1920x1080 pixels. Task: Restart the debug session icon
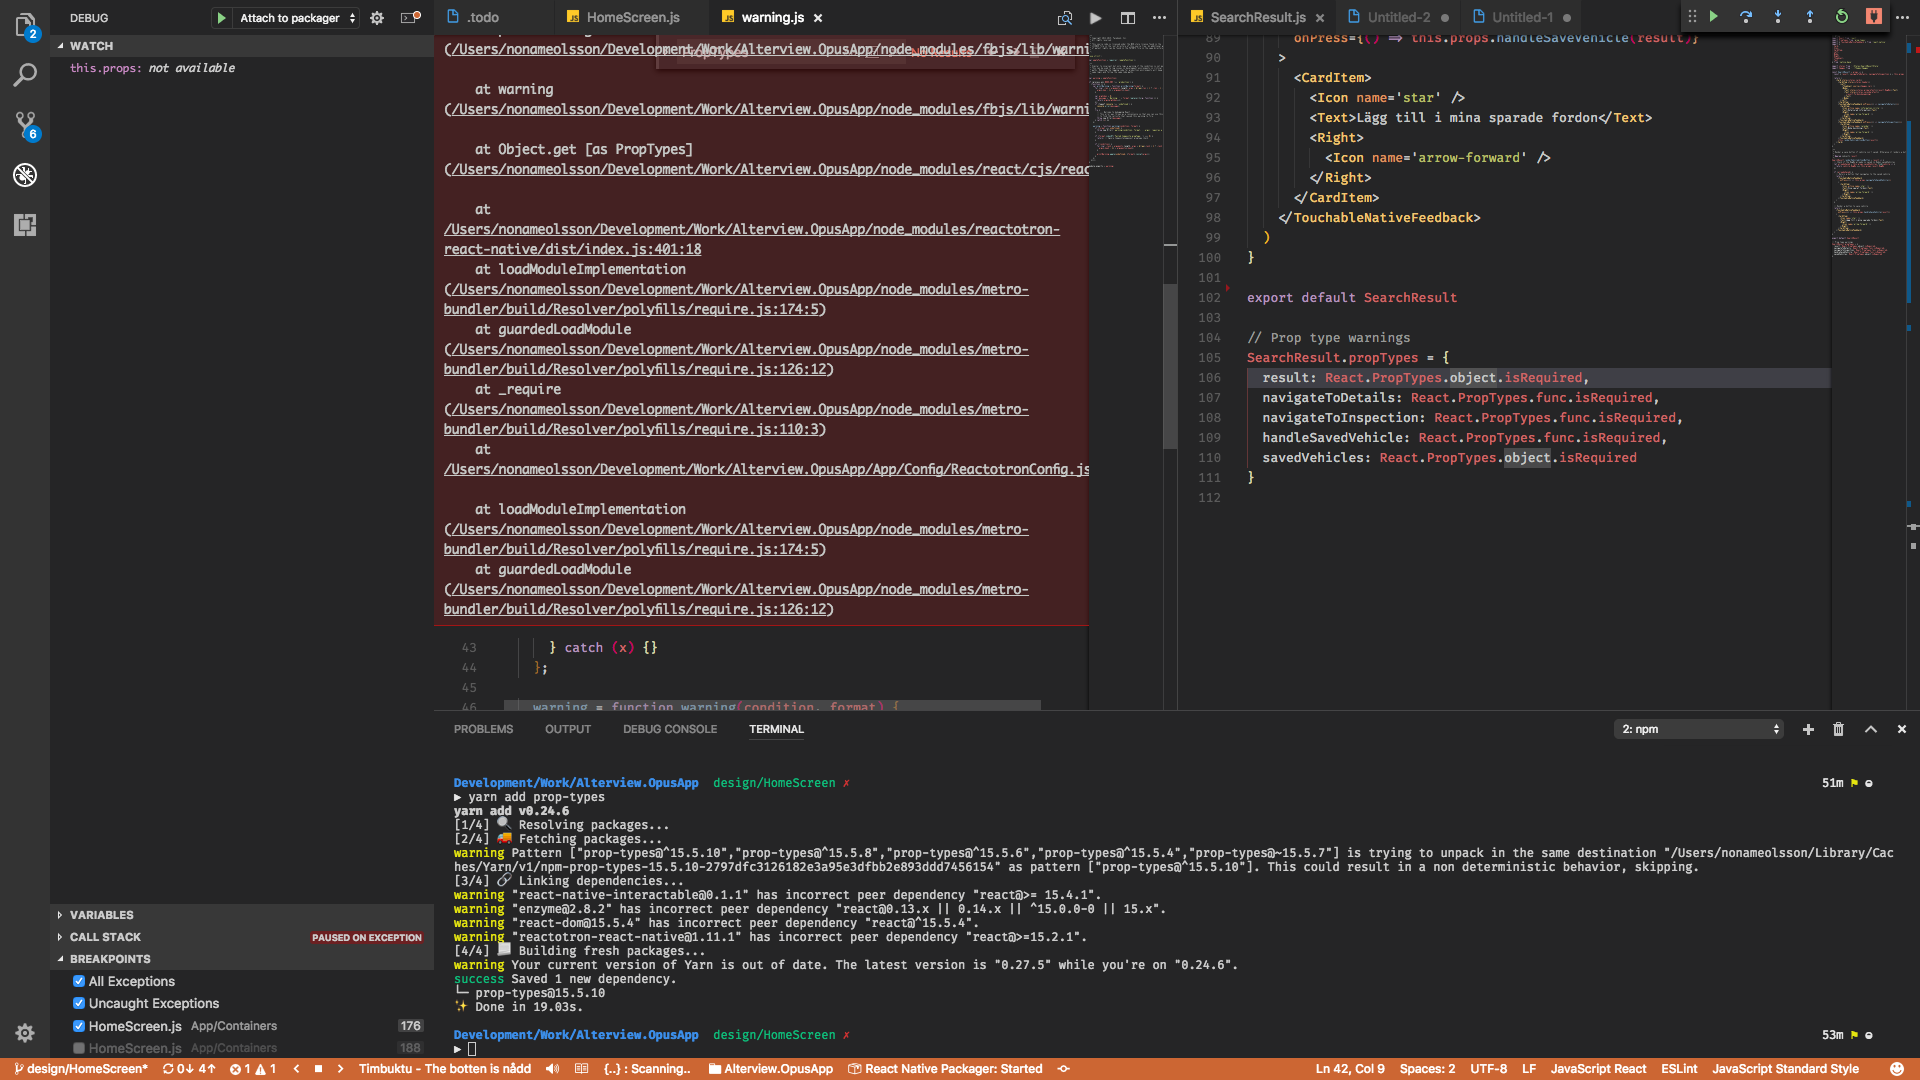1841,17
